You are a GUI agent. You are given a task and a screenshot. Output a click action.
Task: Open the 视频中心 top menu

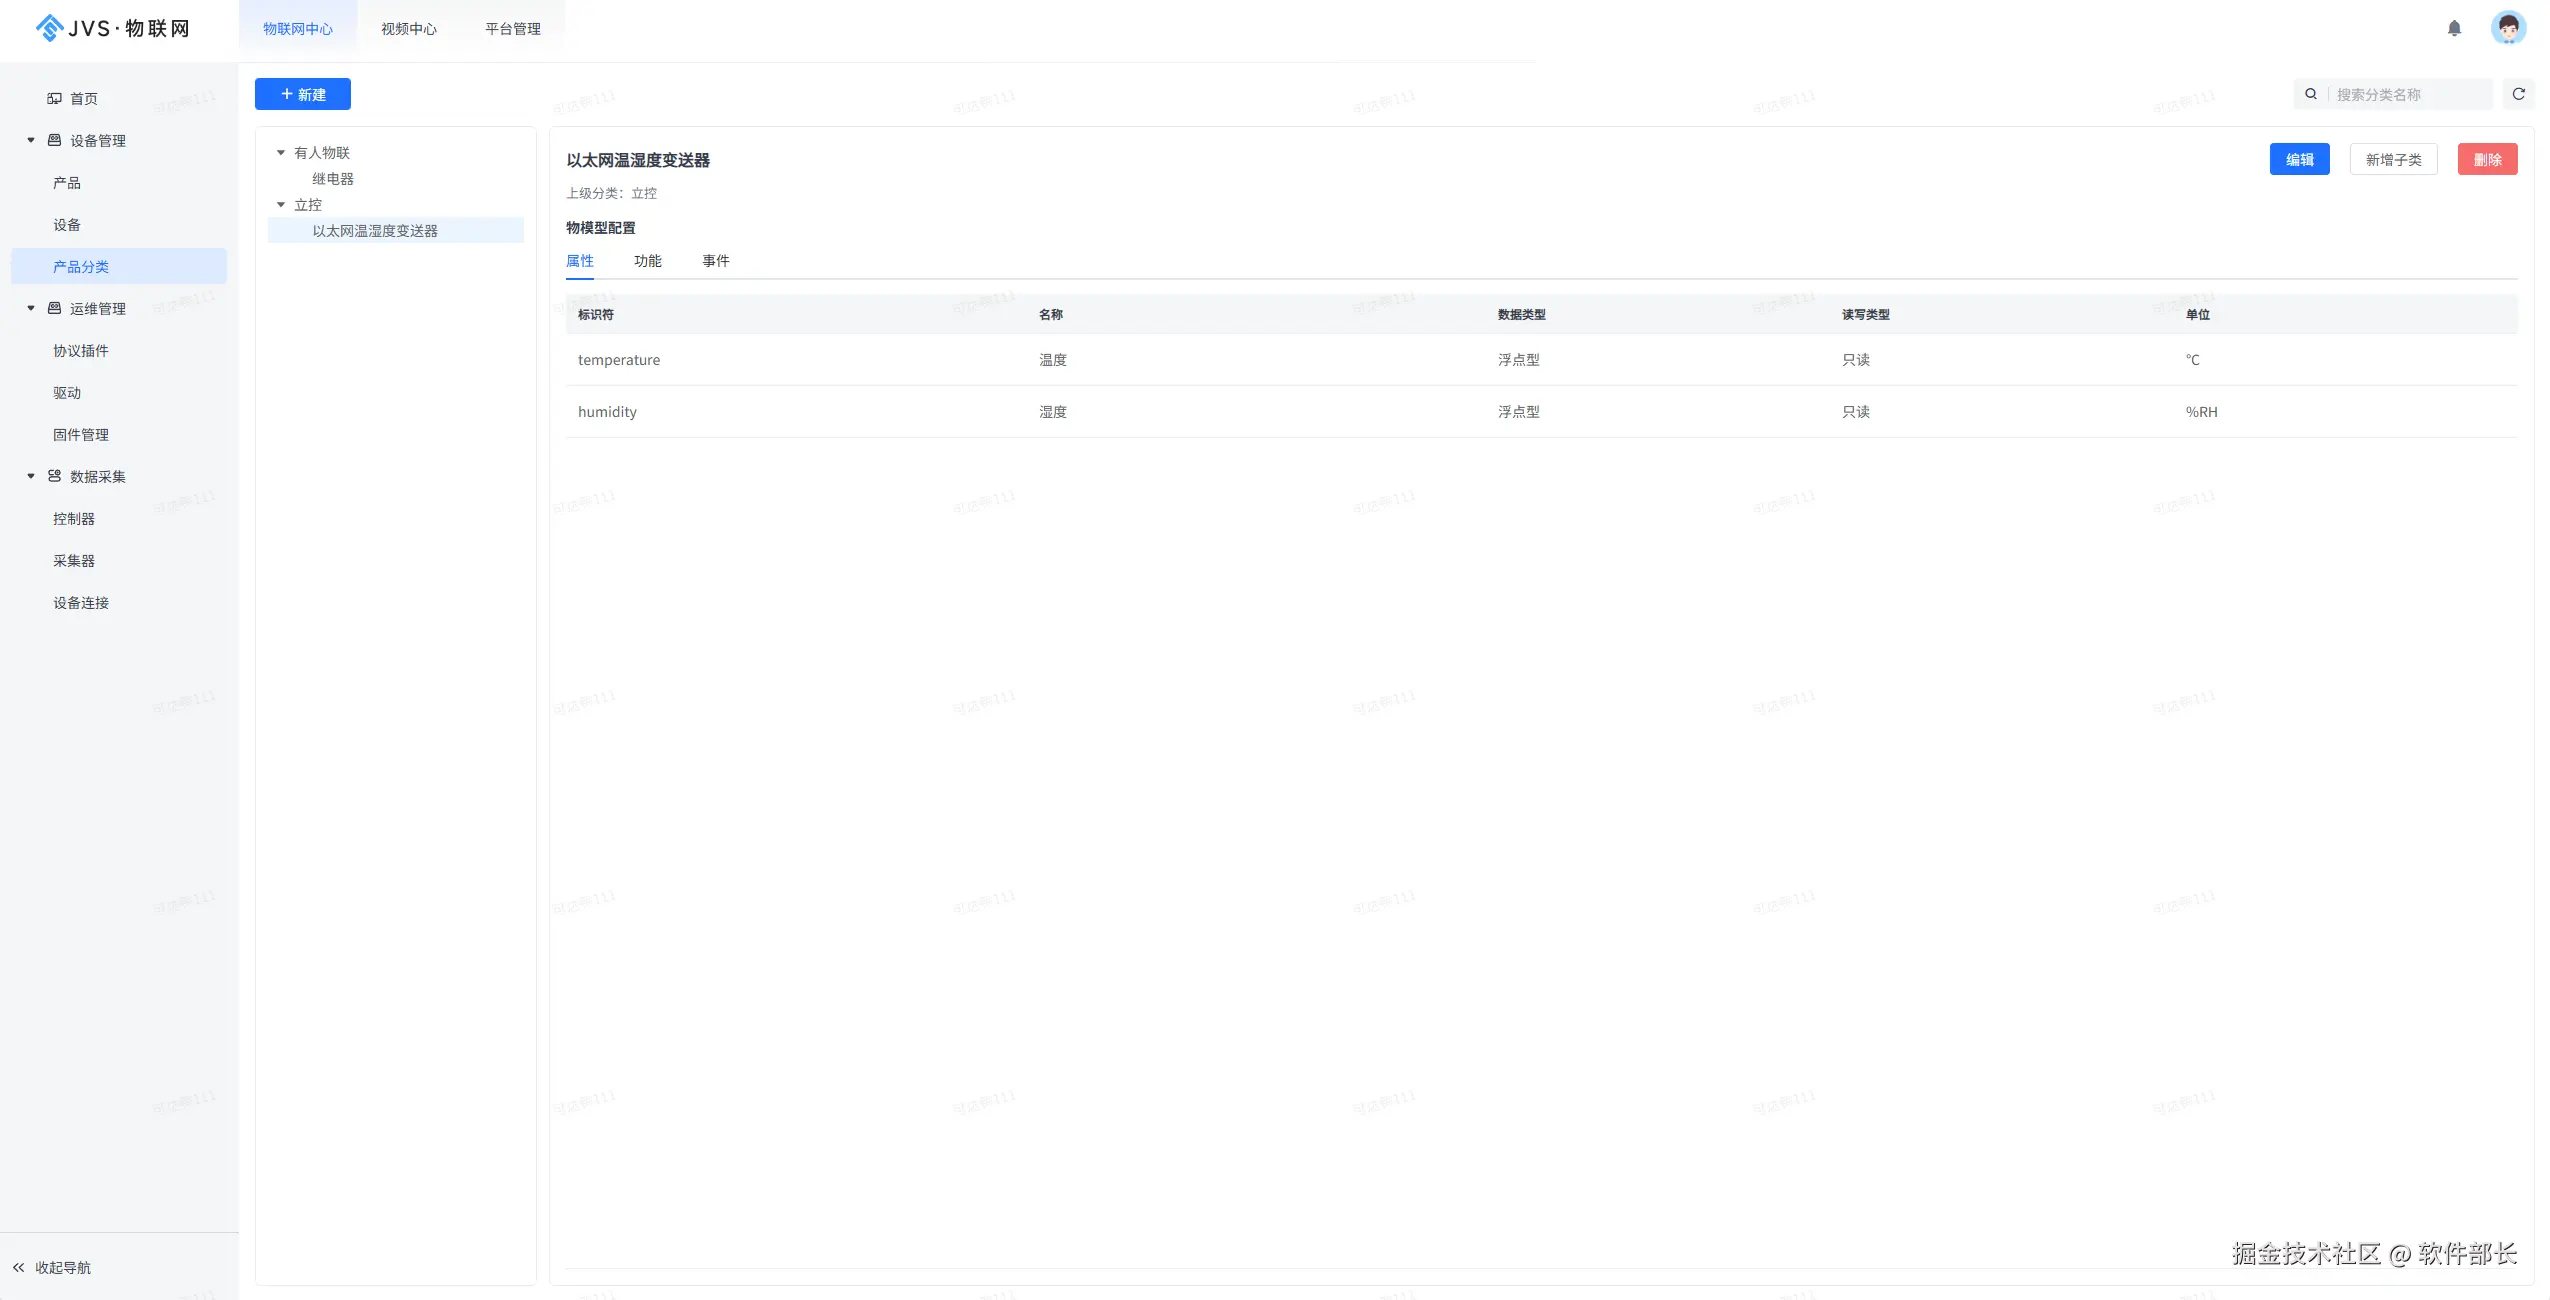click(x=408, y=29)
